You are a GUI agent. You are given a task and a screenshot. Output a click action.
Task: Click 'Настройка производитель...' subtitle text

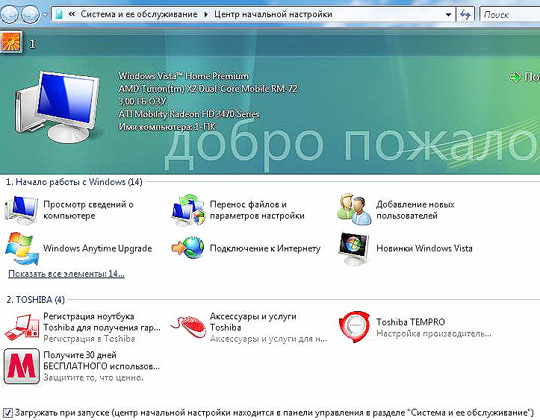click(x=434, y=334)
